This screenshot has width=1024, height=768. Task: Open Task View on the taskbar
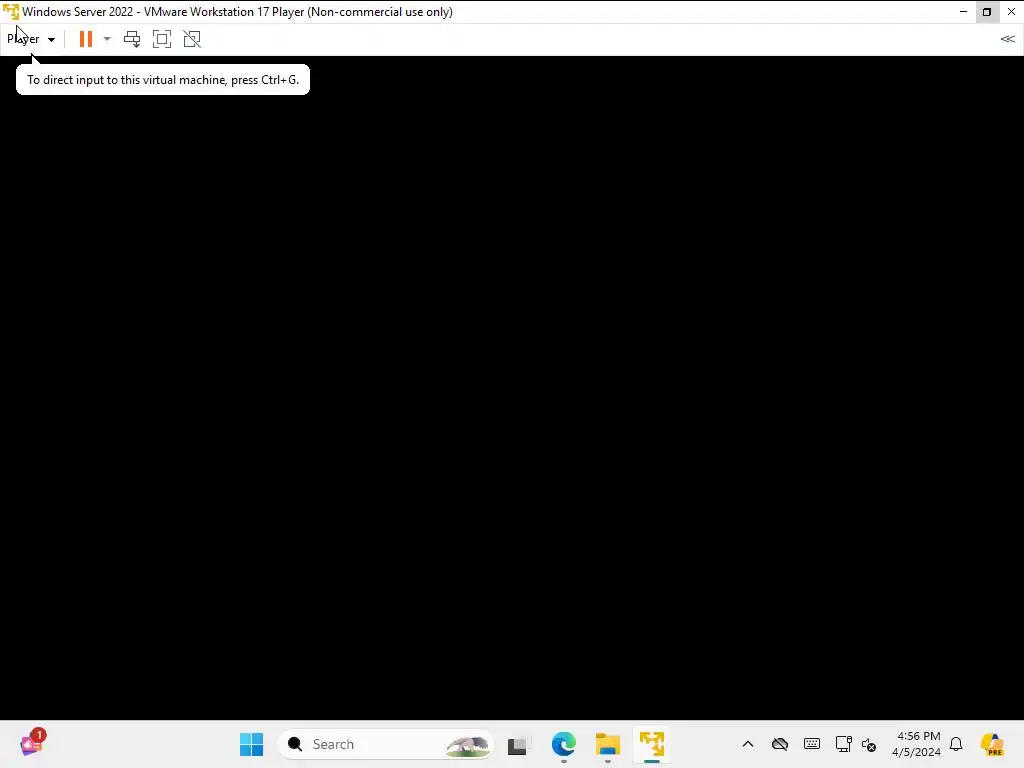(x=517, y=744)
